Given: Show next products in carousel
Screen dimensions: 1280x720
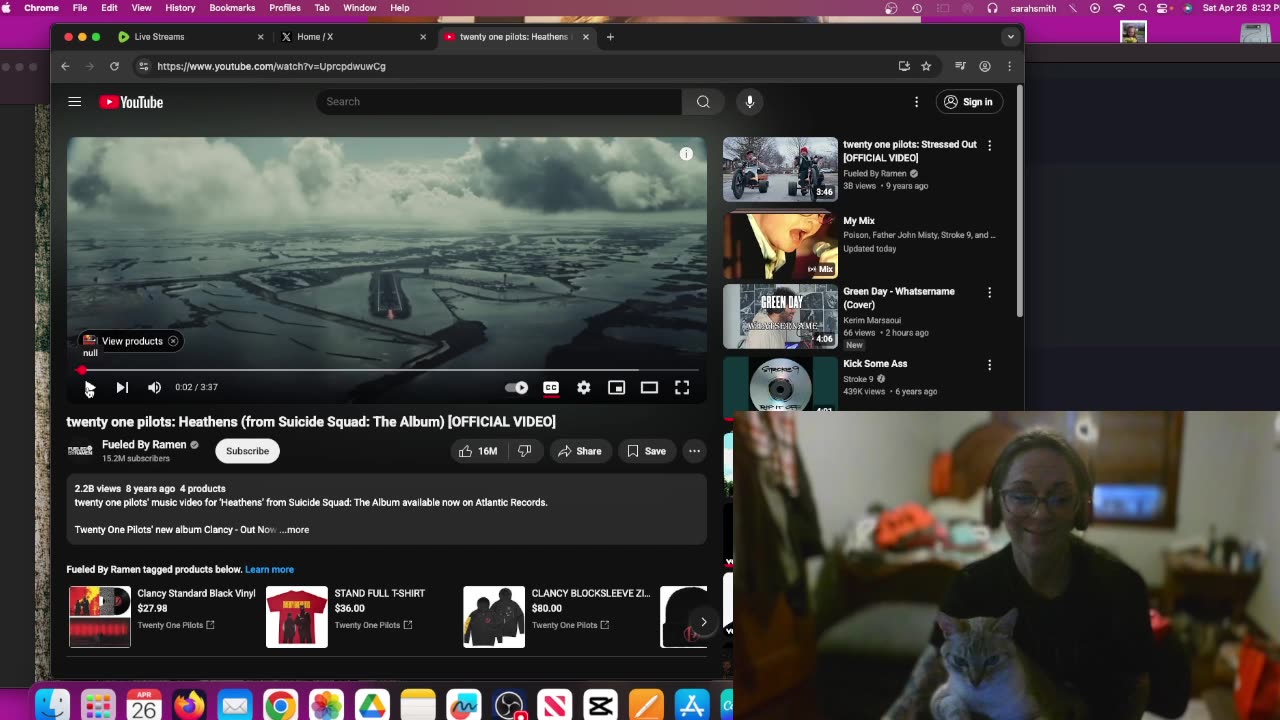Looking at the screenshot, I should pyautogui.click(x=703, y=622).
